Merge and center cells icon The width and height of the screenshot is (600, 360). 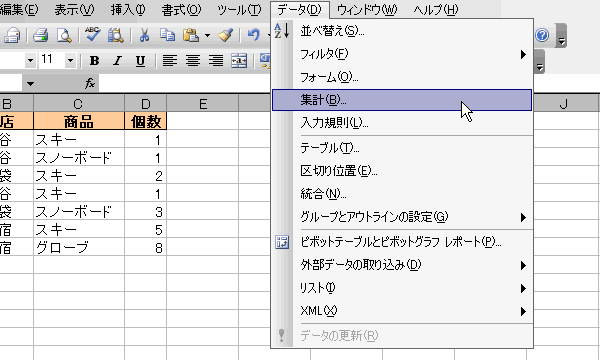point(239,60)
